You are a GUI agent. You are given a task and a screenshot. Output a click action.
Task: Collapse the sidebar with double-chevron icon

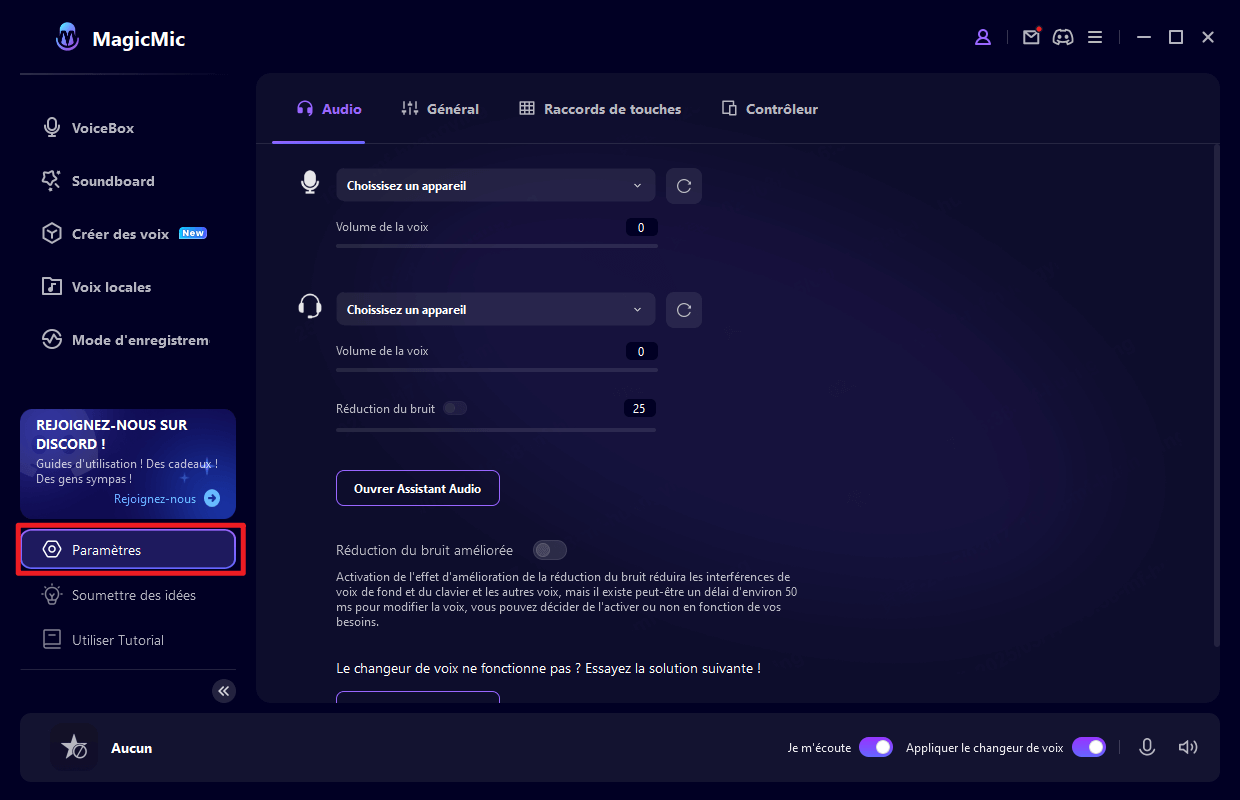(x=224, y=691)
